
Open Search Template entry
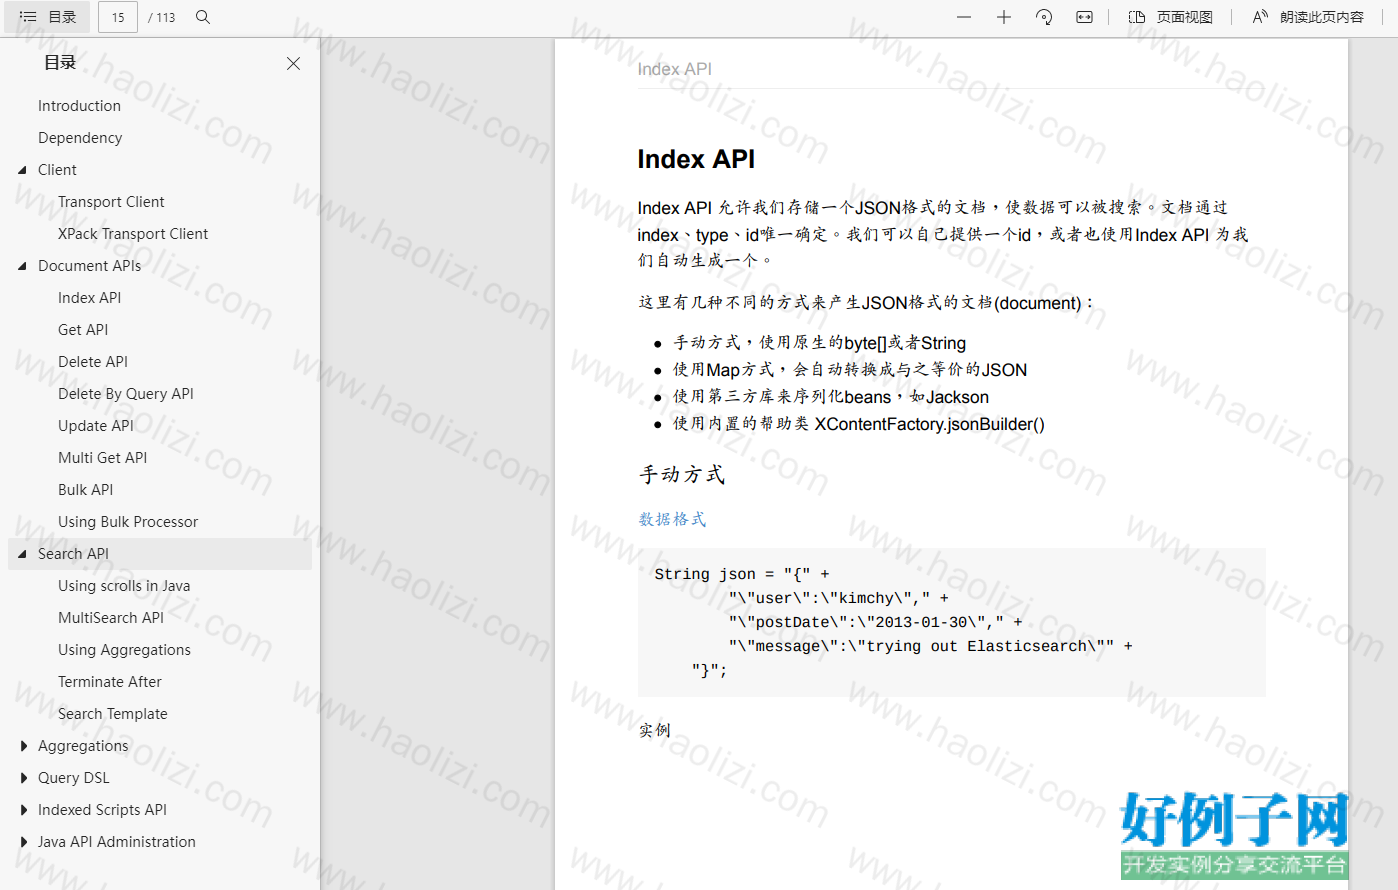pos(113,714)
